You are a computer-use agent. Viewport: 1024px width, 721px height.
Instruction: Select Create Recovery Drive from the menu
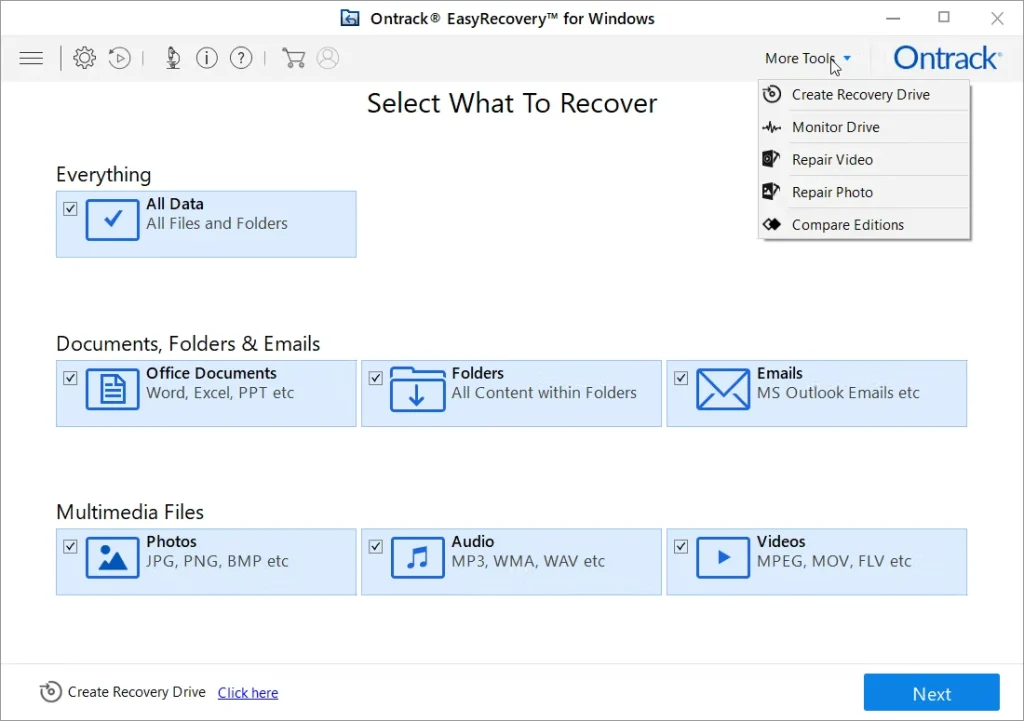tap(860, 95)
